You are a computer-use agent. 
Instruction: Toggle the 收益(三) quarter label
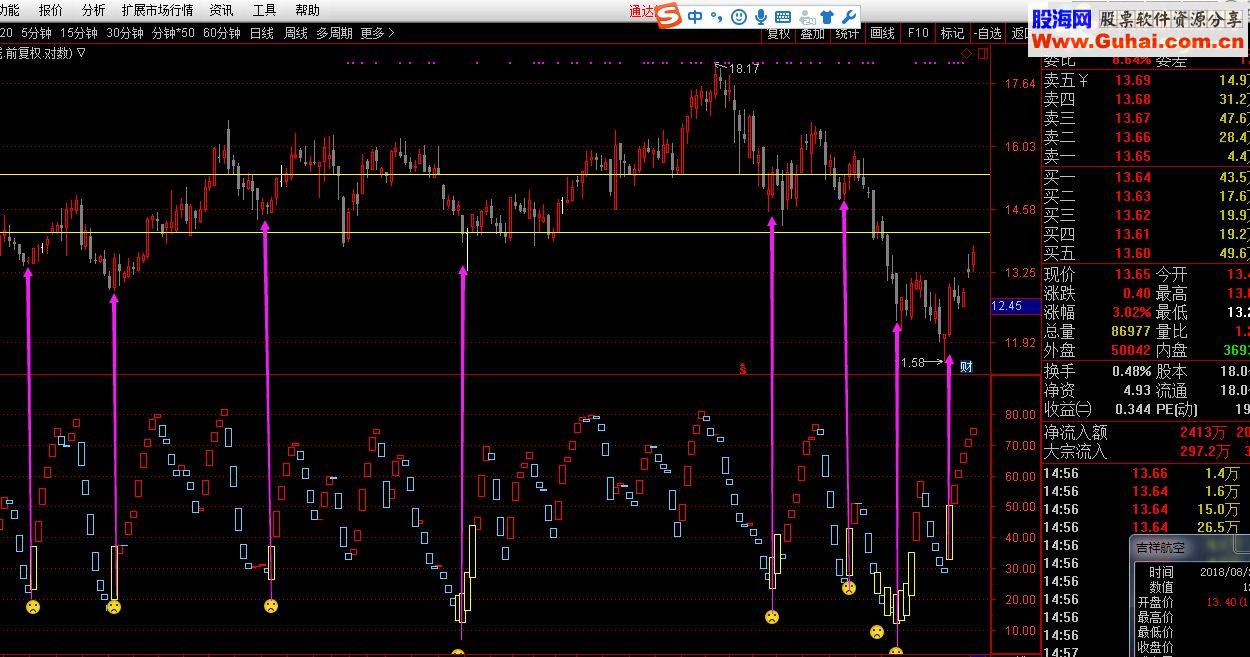point(1067,409)
